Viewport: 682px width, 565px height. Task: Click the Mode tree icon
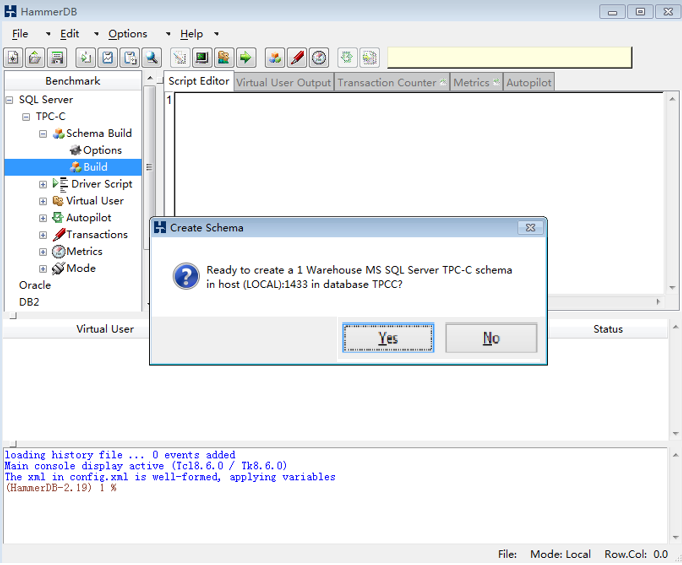pyautogui.click(x=58, y=268)
